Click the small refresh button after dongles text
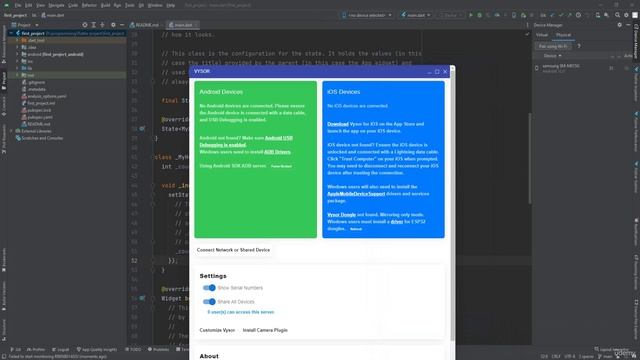 point(356,229)
